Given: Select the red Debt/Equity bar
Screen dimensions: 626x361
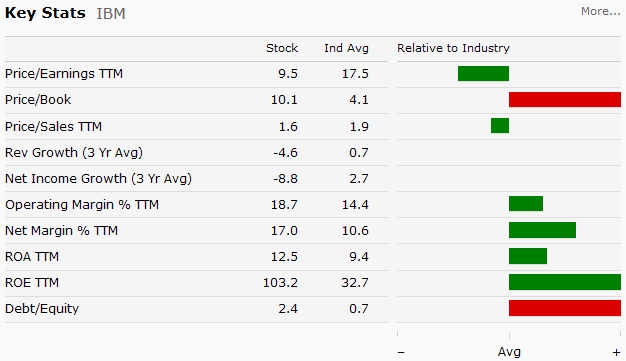Looking at the screenshot, I should pos(565,308).
